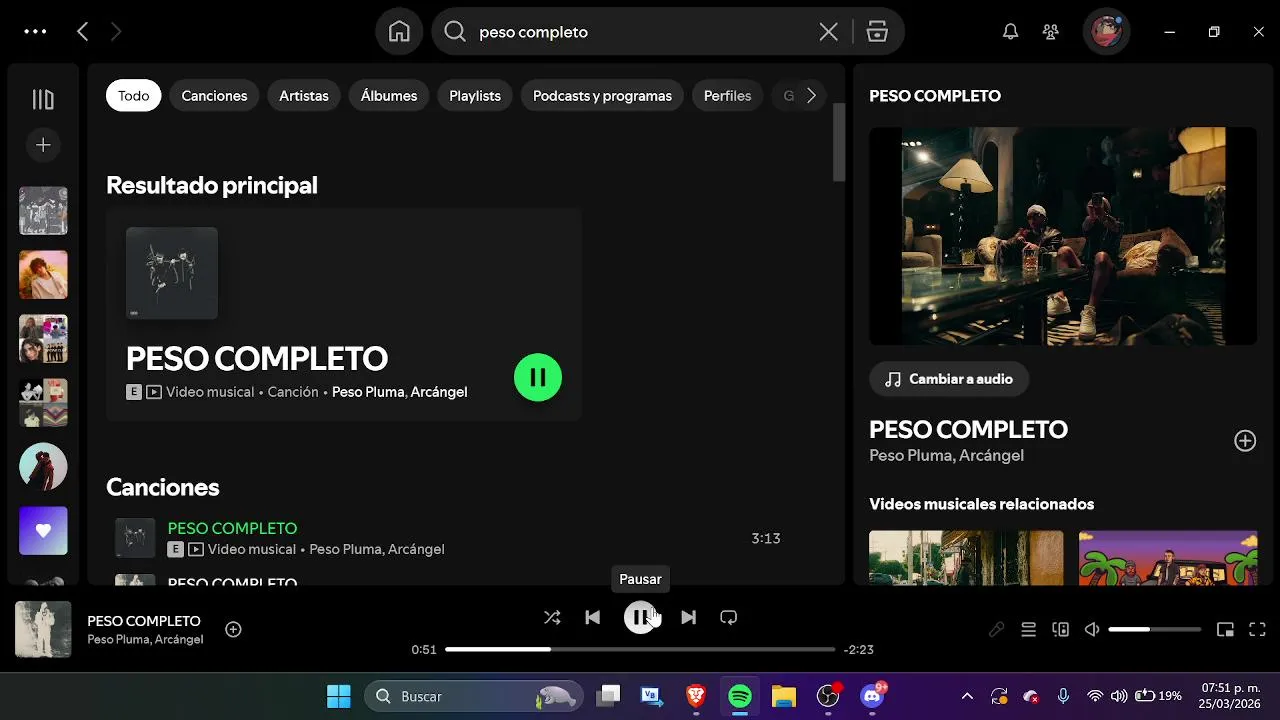1280x720 pixels.
Task: Open Peso Pluma link in top result
Action: coord(367,392)
